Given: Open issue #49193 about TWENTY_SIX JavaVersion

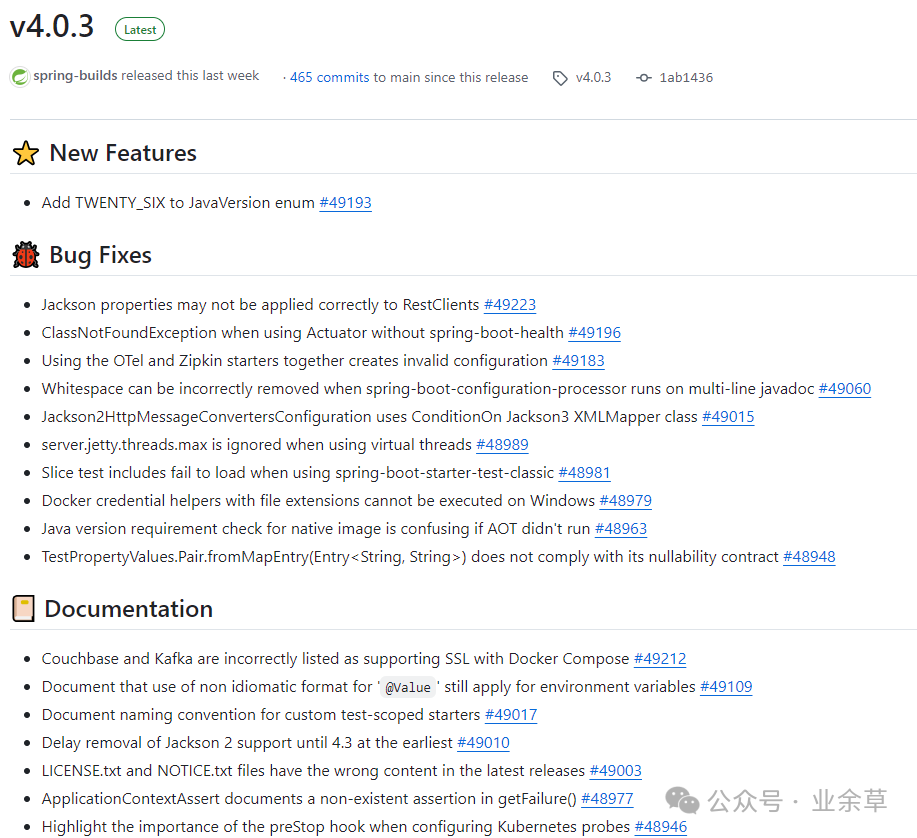Looking at the screenshot, I should click(x=345, y=202).
